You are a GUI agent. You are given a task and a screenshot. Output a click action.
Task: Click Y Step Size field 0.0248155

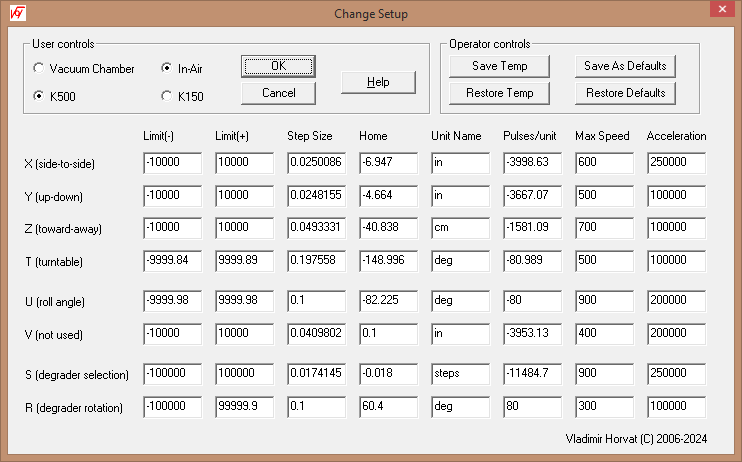pyautogui.click(x=317, y=196)
